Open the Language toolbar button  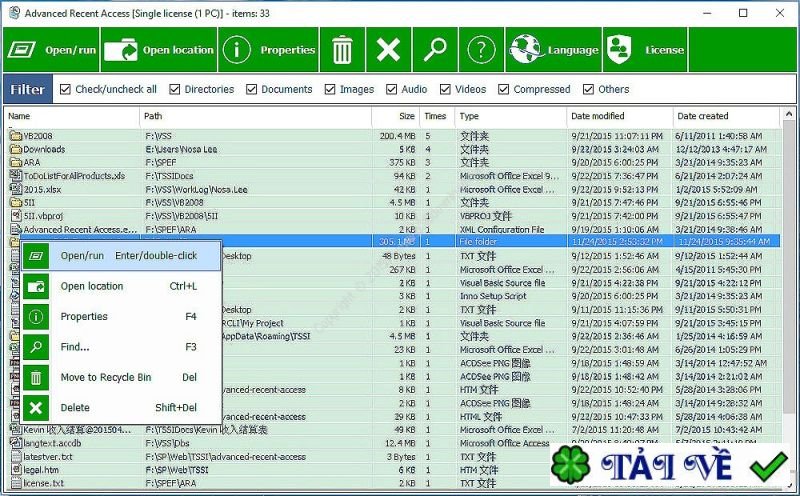point(554,50)
